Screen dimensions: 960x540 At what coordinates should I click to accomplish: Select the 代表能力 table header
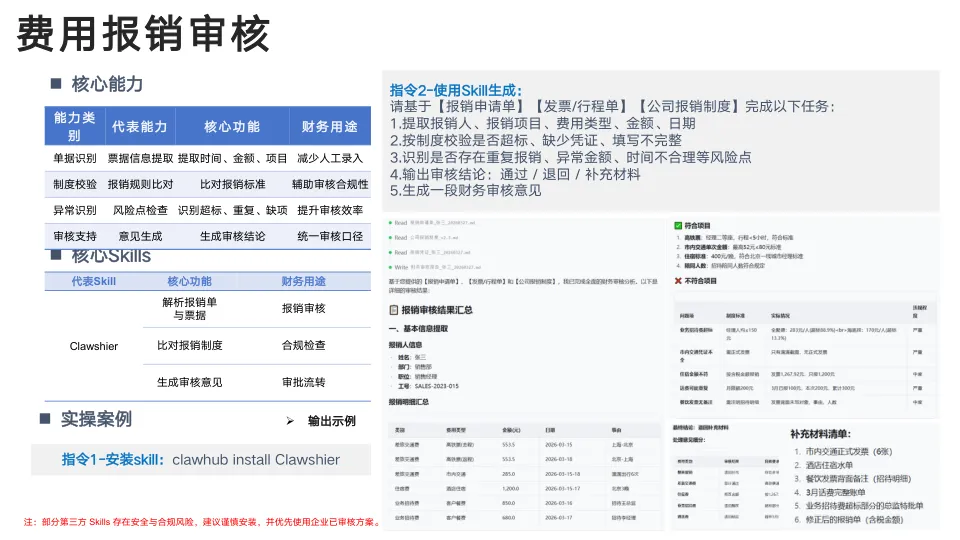tap(140, 127)
